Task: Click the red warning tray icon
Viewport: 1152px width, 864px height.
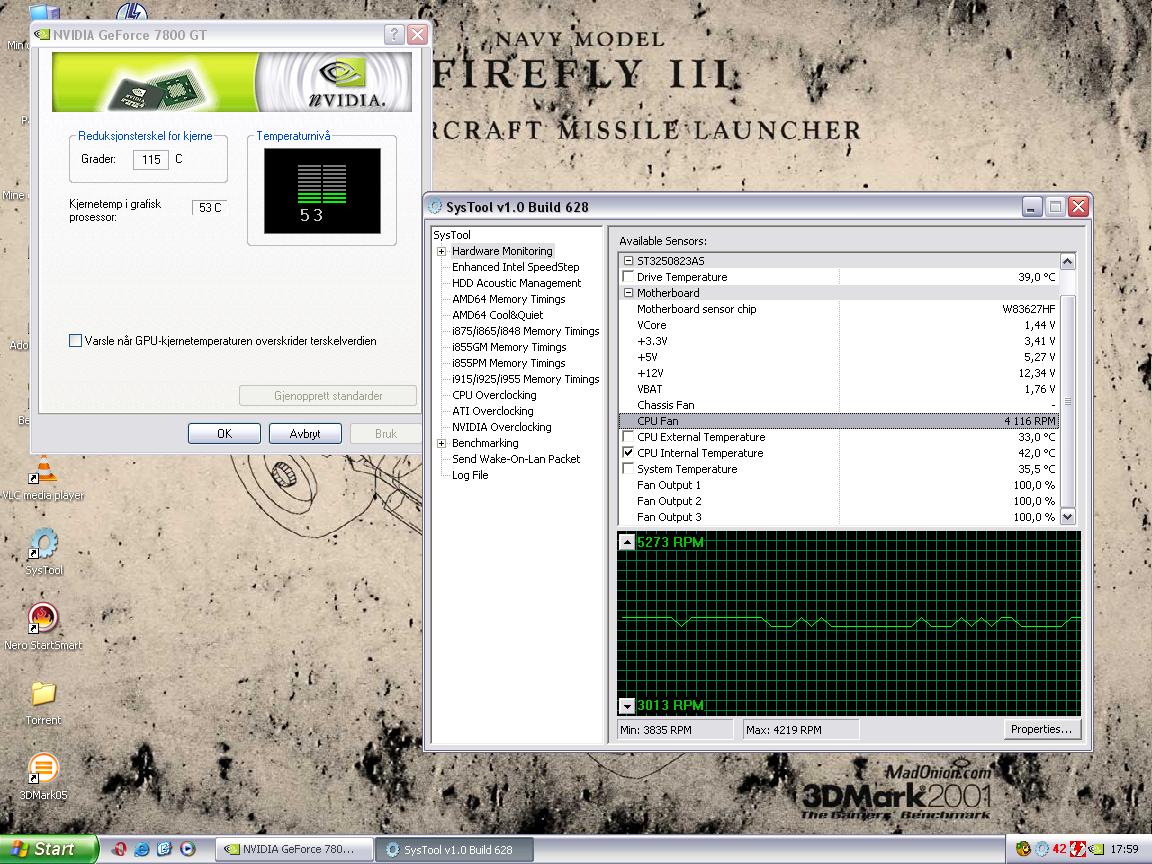Action: (x=1078, y=849)
